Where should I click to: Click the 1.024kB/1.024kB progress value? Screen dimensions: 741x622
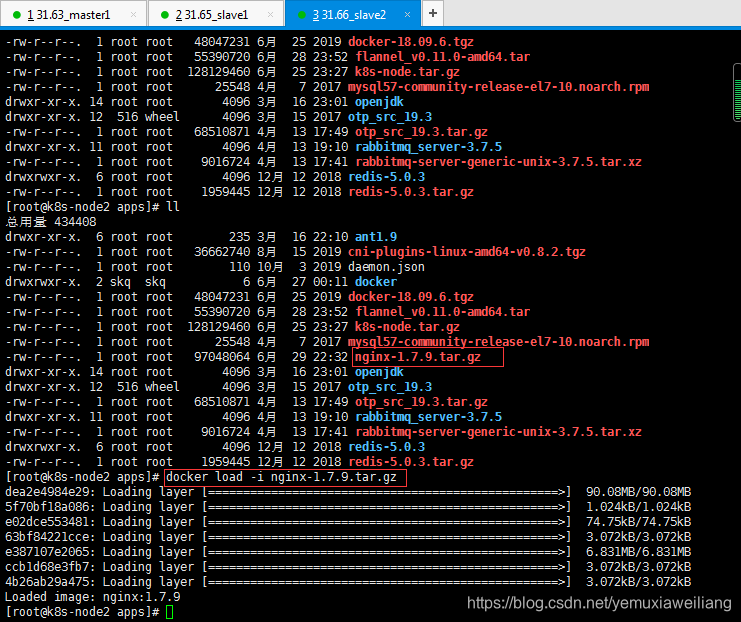pyautogui.click(x=638, y=507)
